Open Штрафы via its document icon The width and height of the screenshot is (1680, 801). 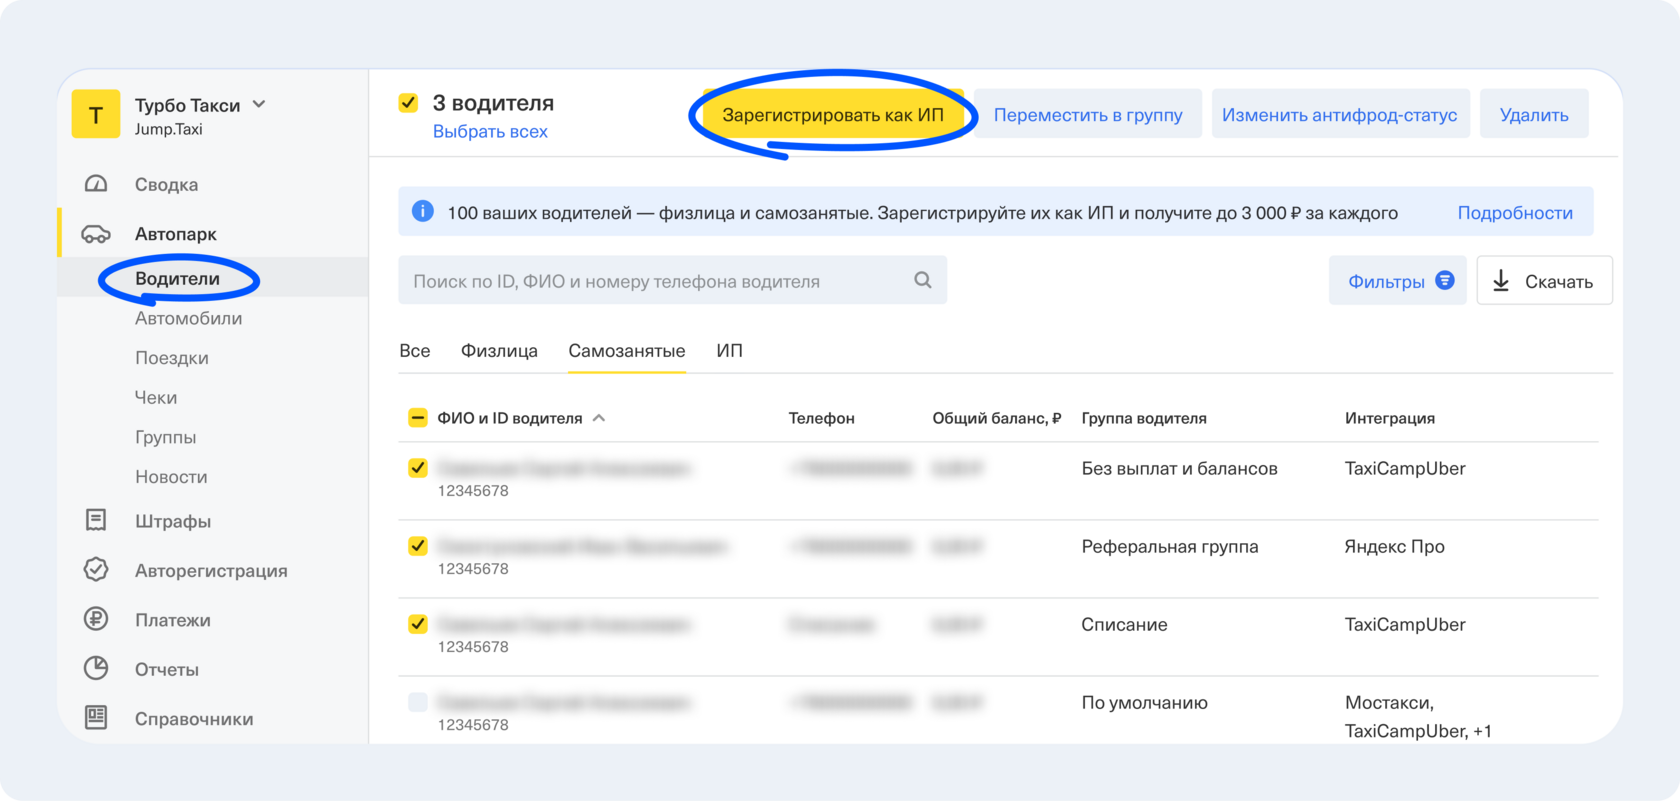point(96,521)
